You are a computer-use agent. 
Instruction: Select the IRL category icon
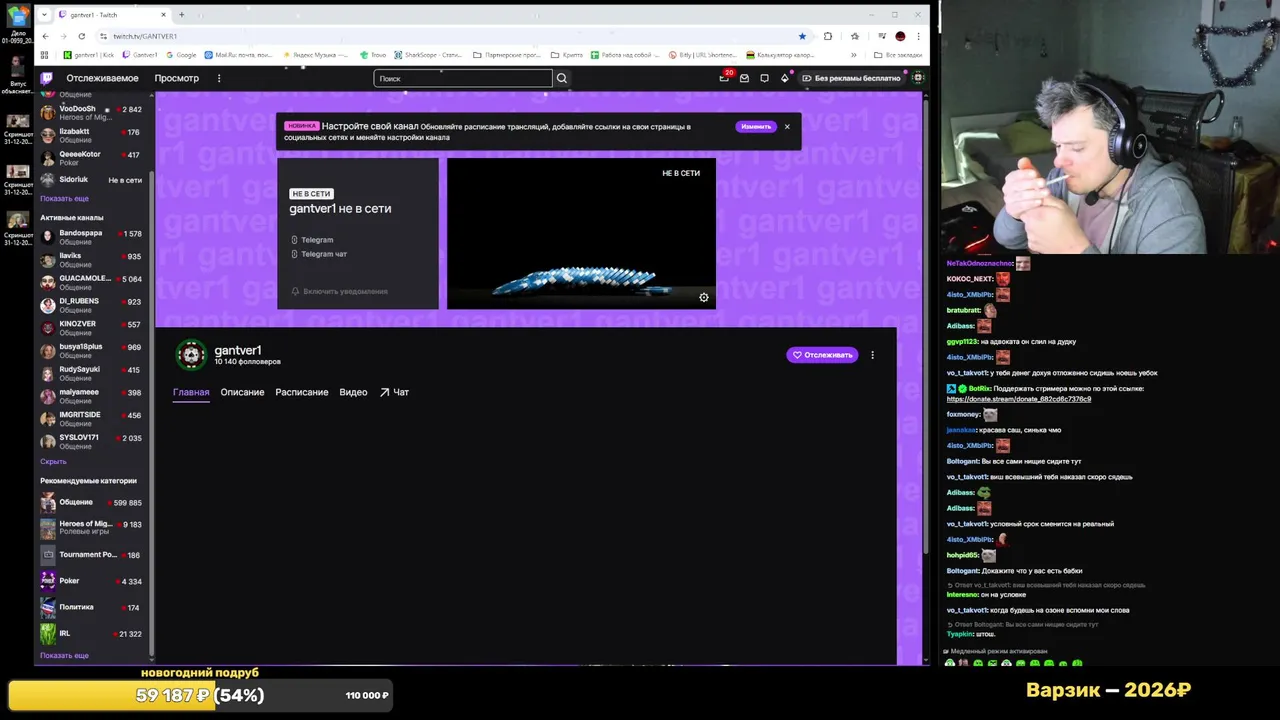[48, 633]
